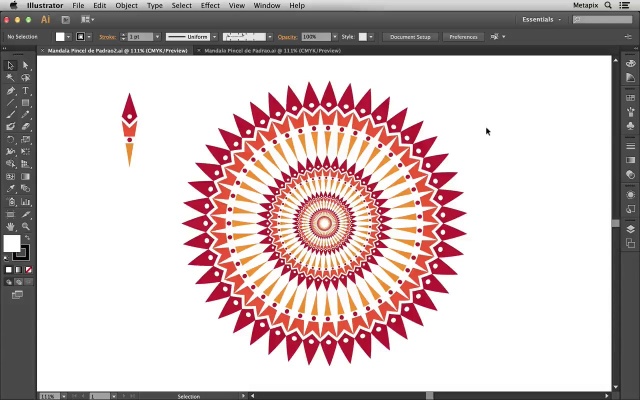This screenshot has height=400, width=640.
Task: Select the Pen tool
Action: (10, 90)
